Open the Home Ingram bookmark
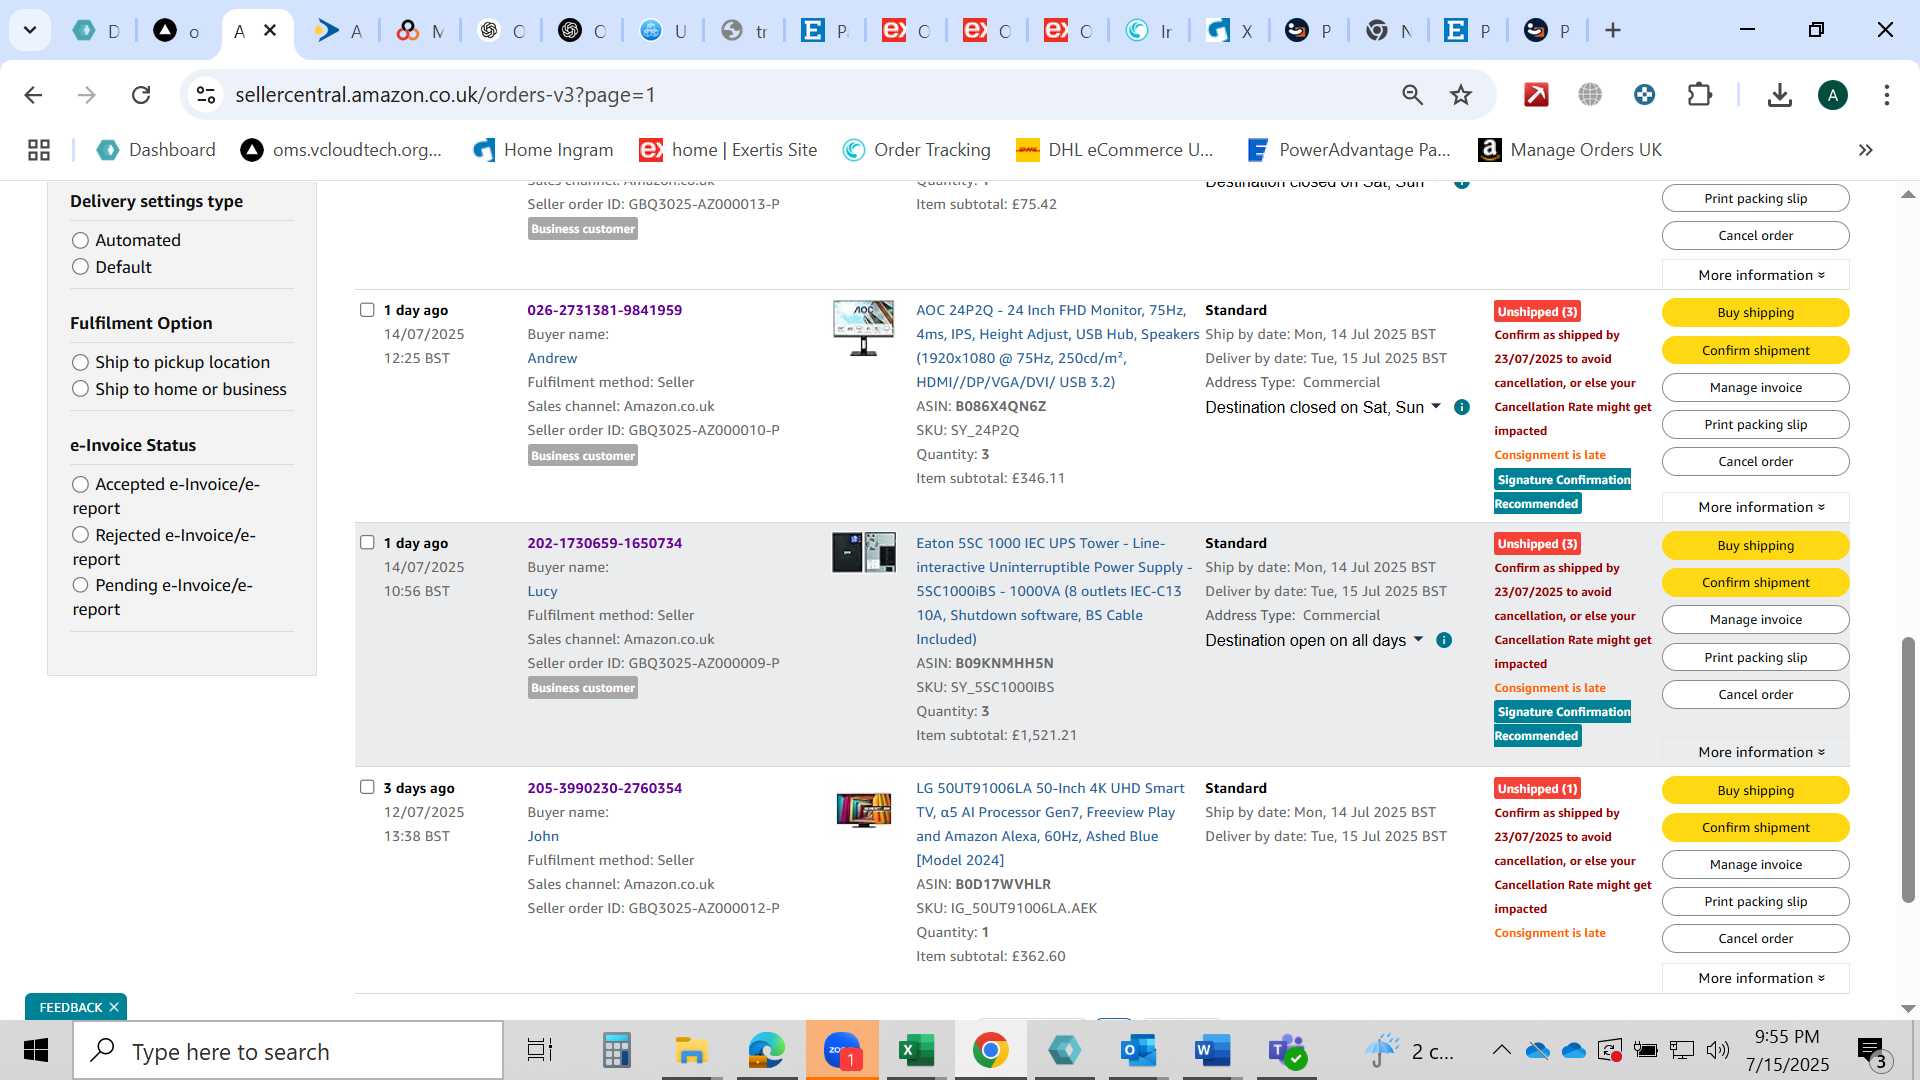This screenshot has width=1920, height=1080. coord(543,150)
